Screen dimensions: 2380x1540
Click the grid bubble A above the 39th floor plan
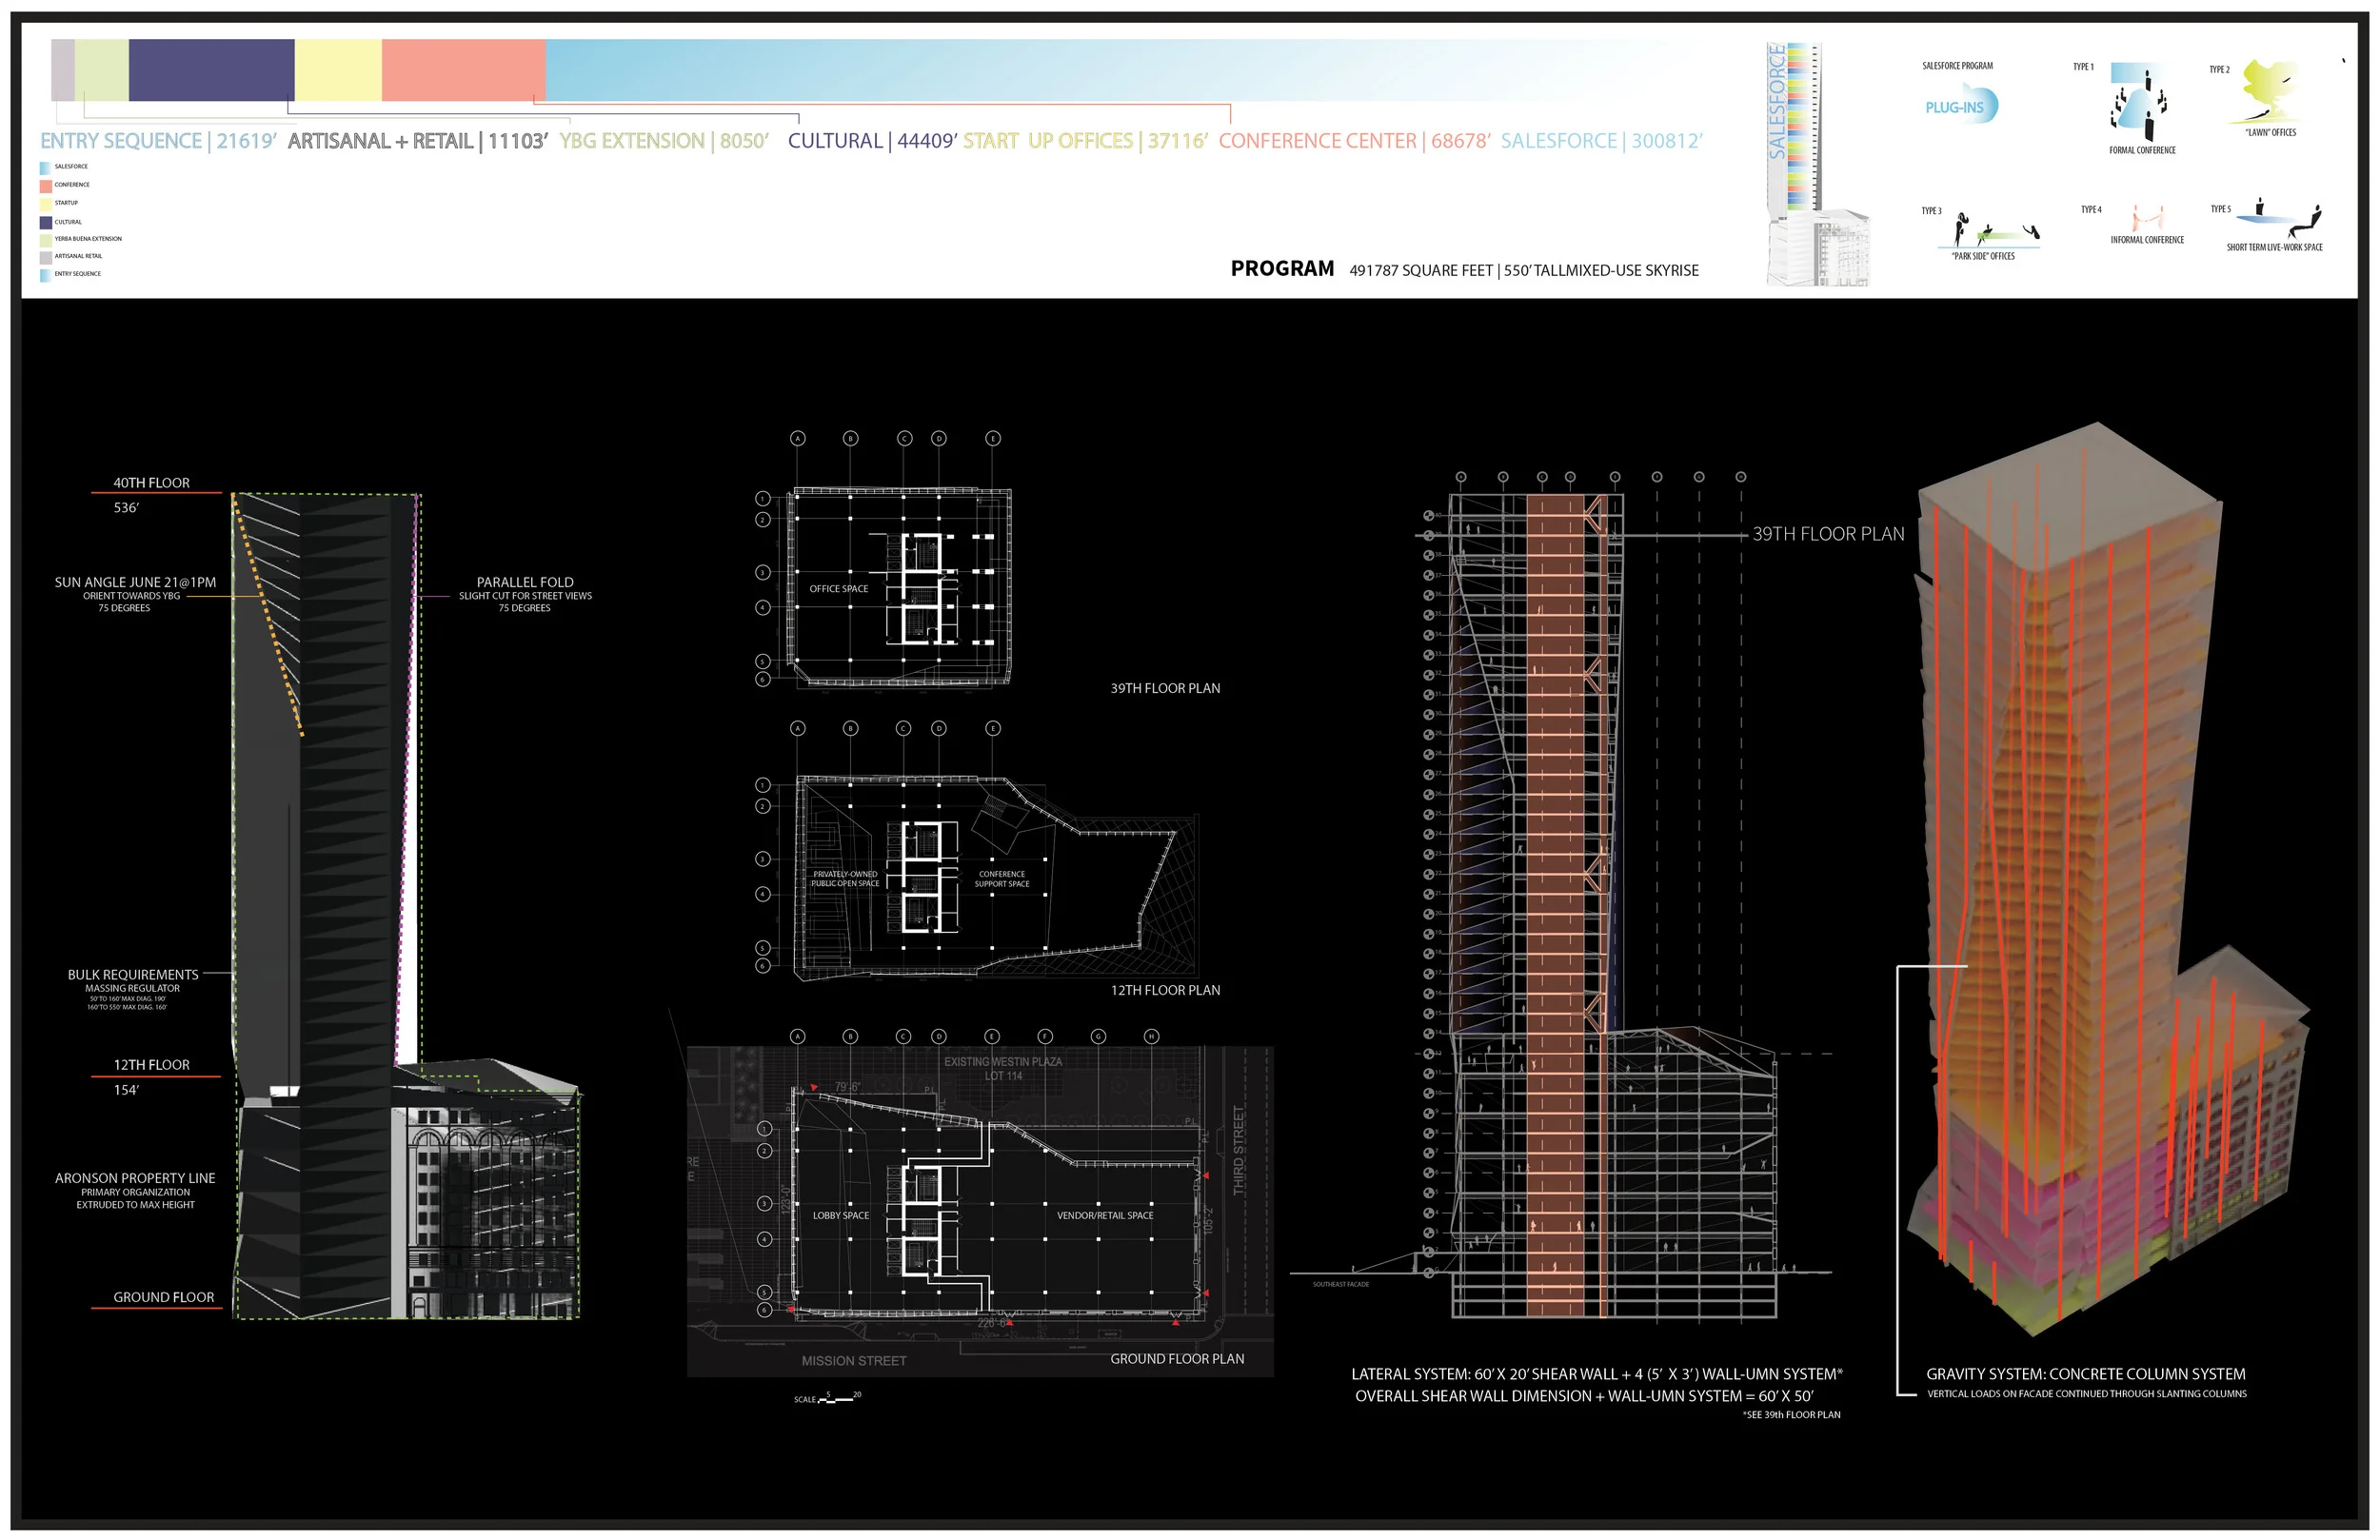(797, 438)
